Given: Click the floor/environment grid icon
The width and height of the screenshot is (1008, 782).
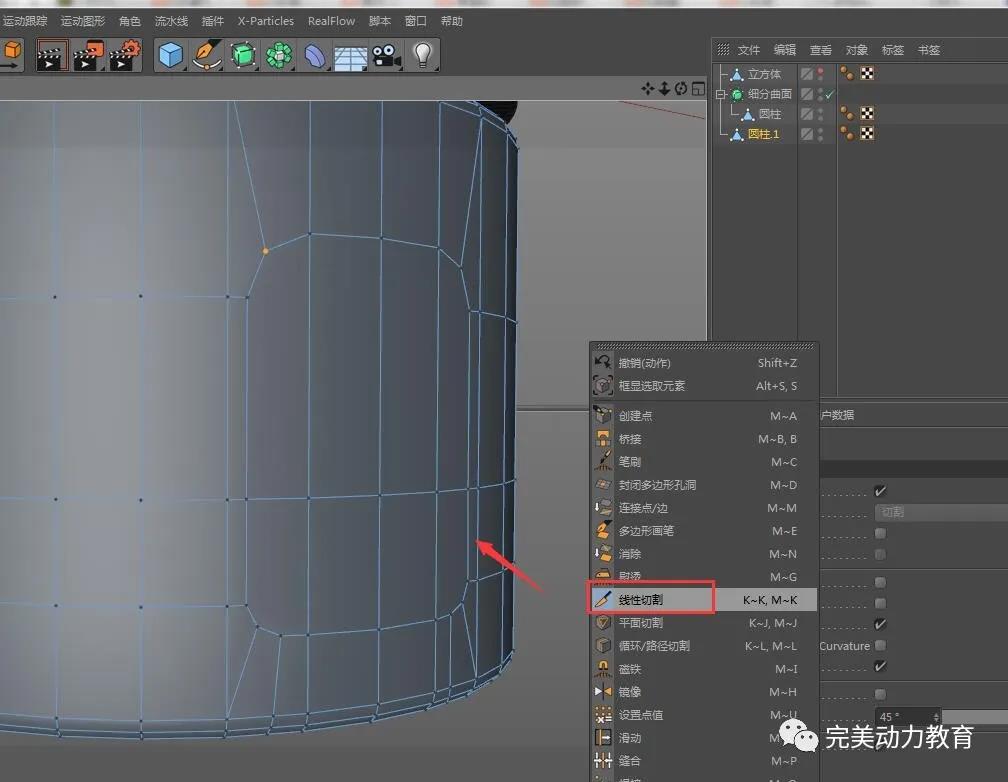Looking at the screenshot, I should click(350, 55).
